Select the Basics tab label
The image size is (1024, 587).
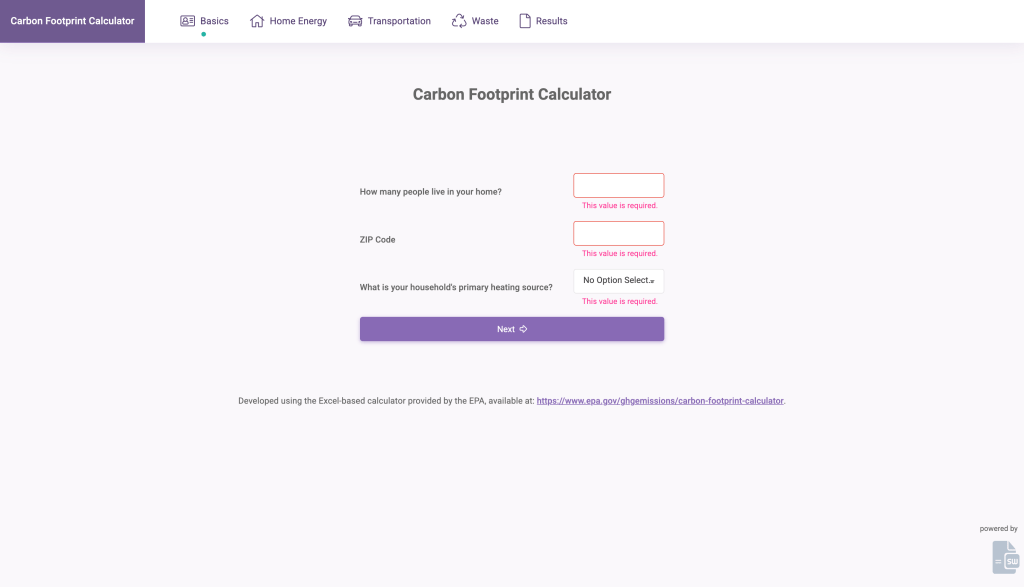[214, 21]
